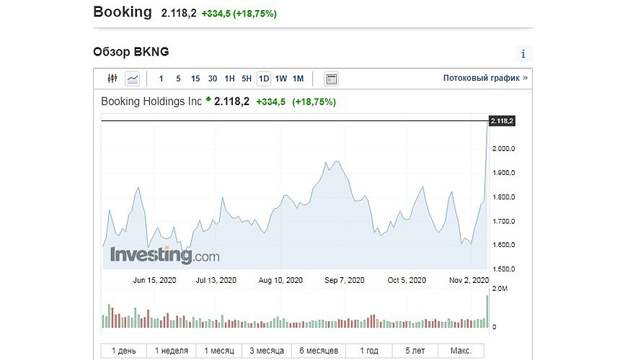
Task: Select the area line chart icon
Action: (x=132, y=79)
